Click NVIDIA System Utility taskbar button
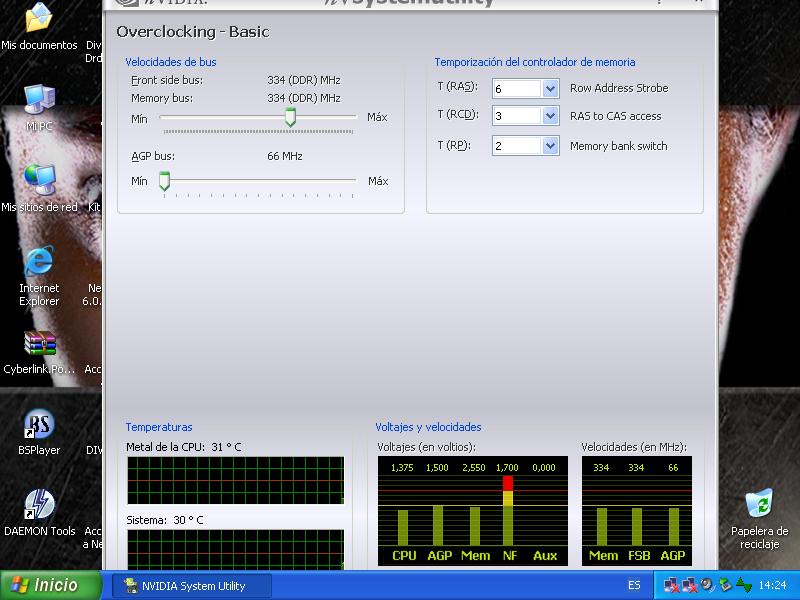Screen dimensions: 800x600 [190, 586]
